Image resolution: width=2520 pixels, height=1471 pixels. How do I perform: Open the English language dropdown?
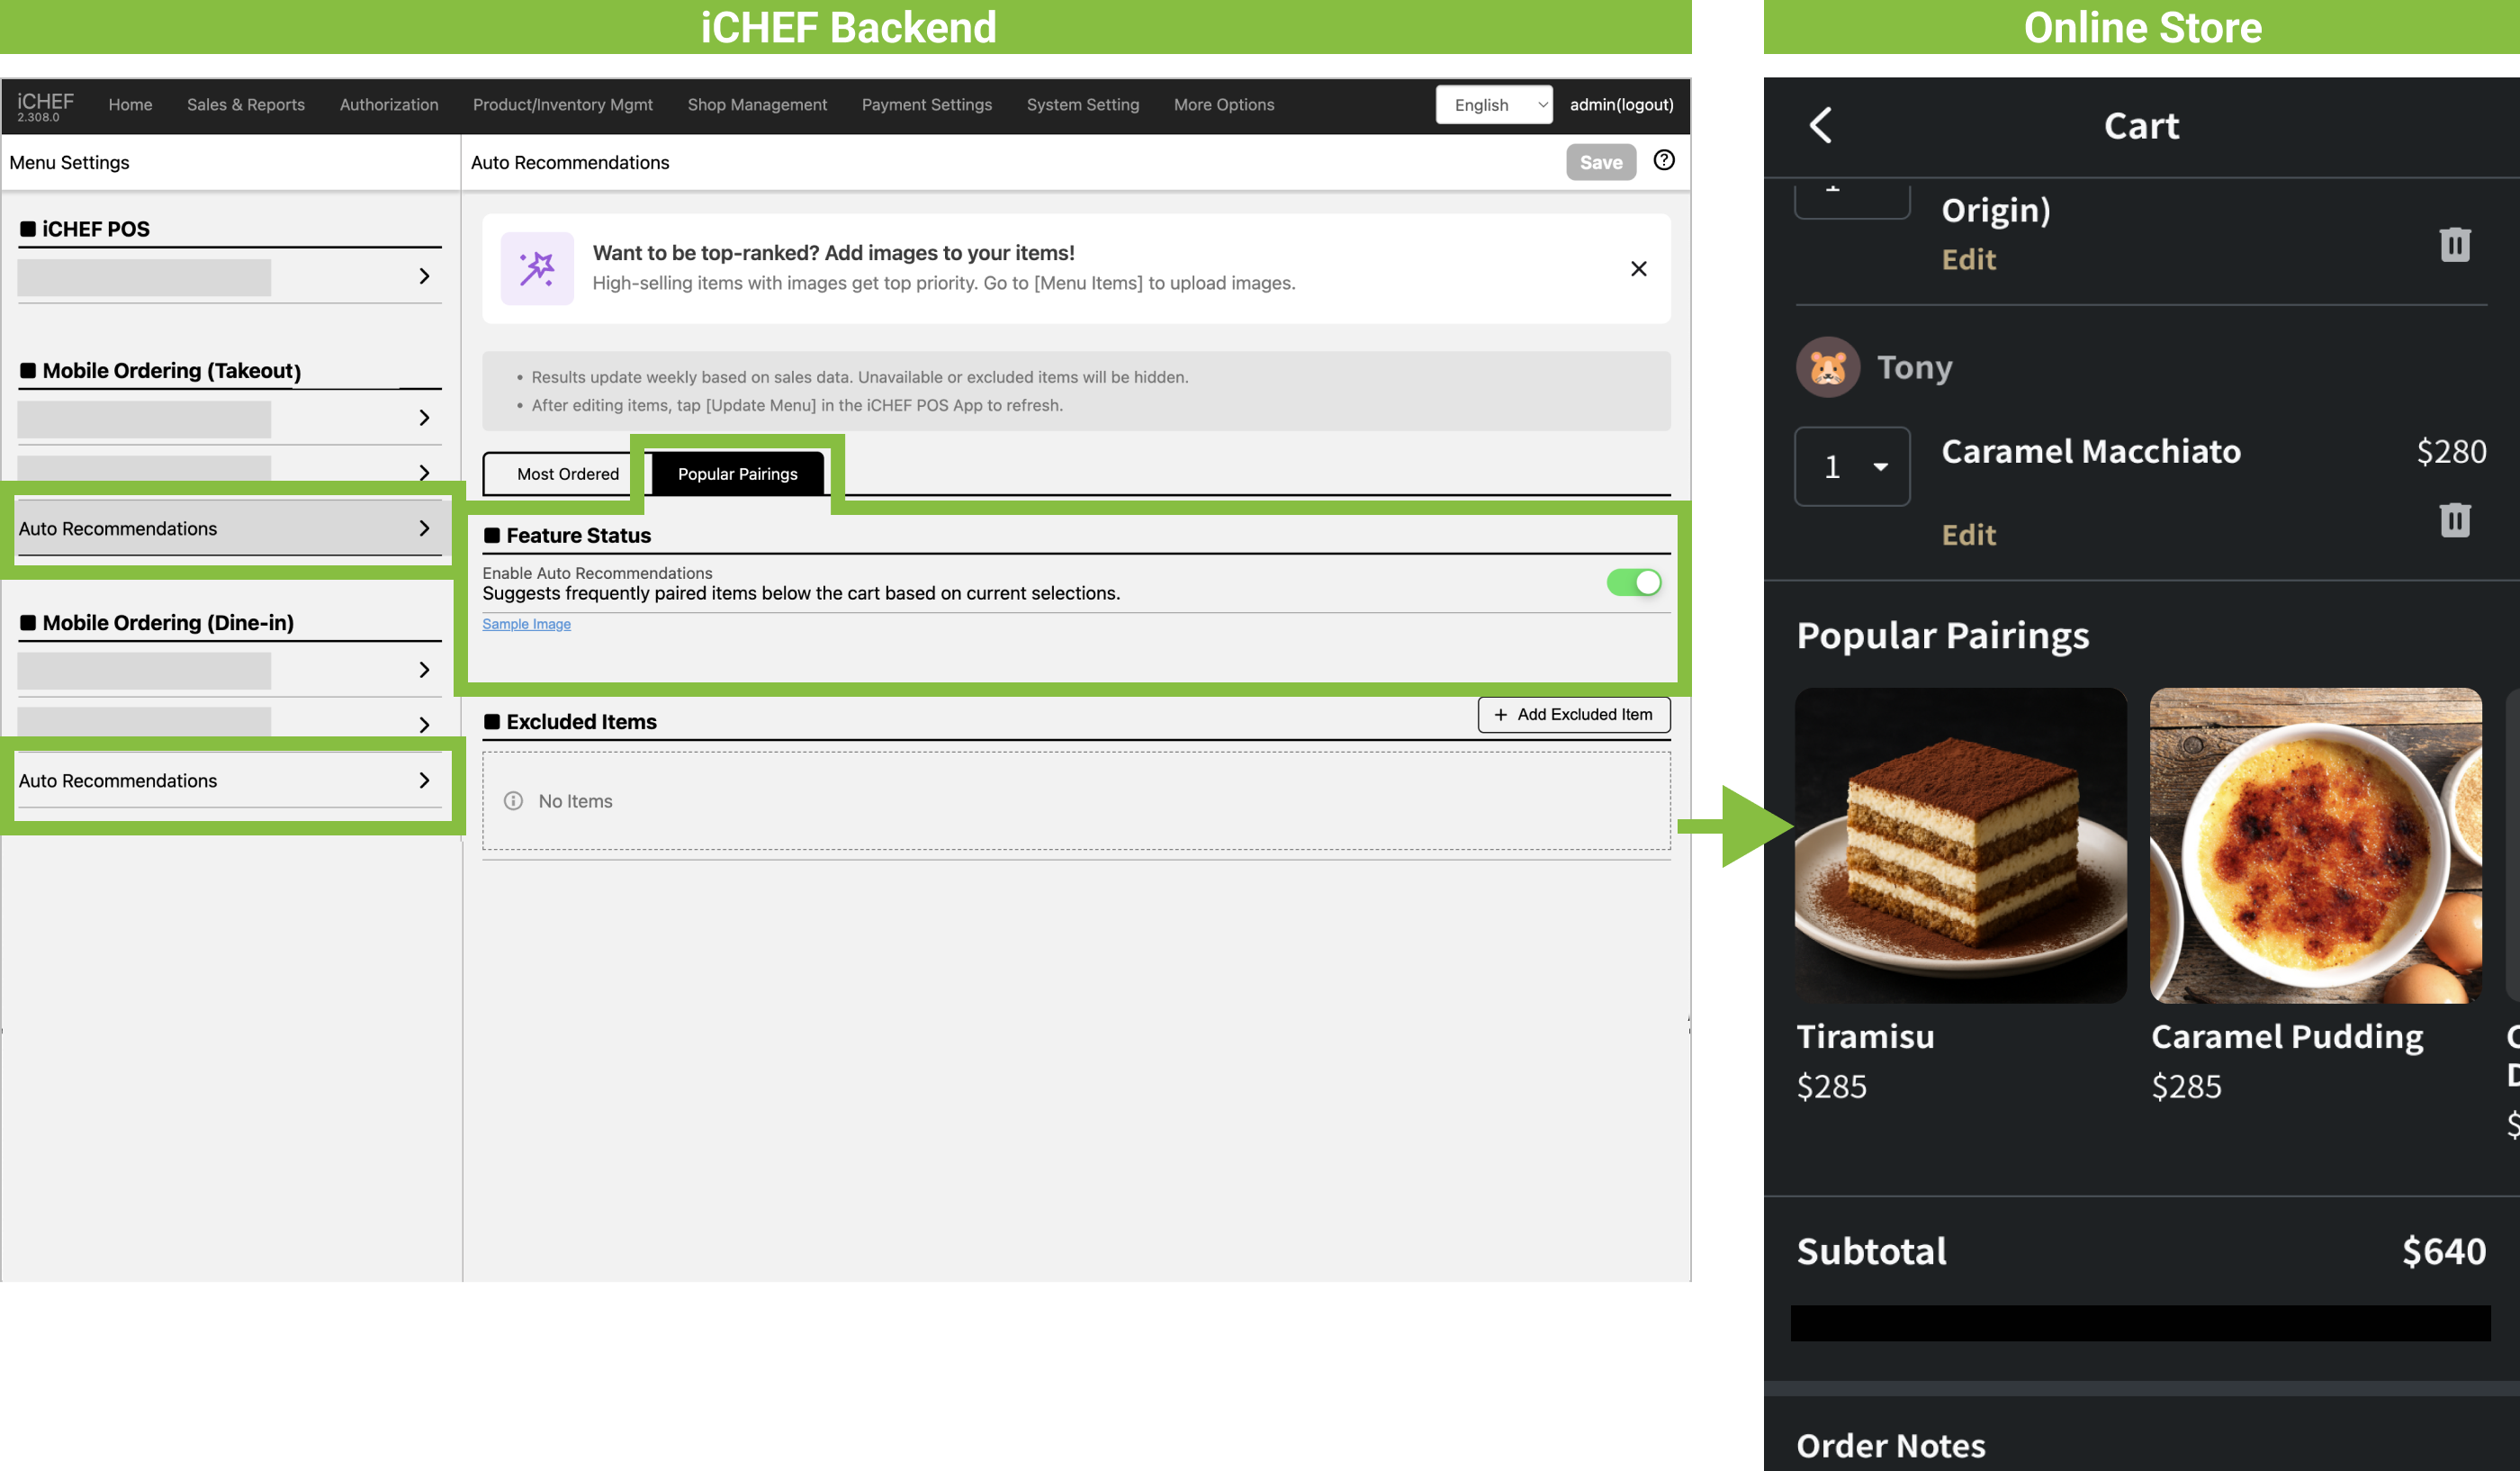pyautogui.click(x=1493, y=105)
